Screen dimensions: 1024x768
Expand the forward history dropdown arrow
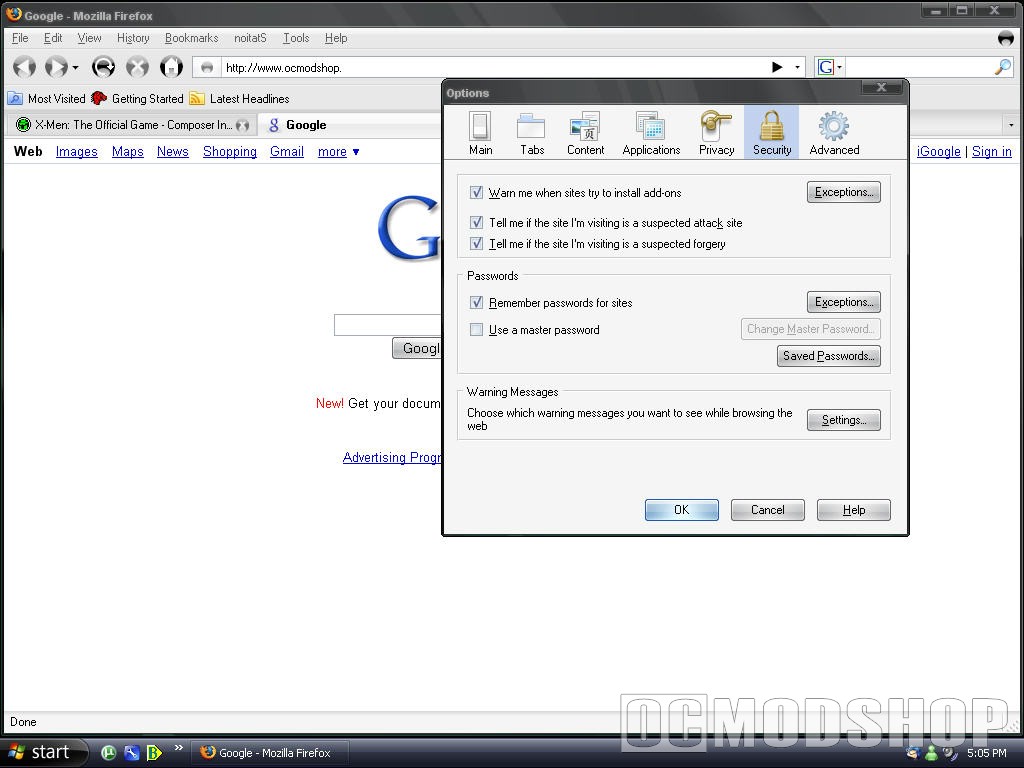[75, 67]
